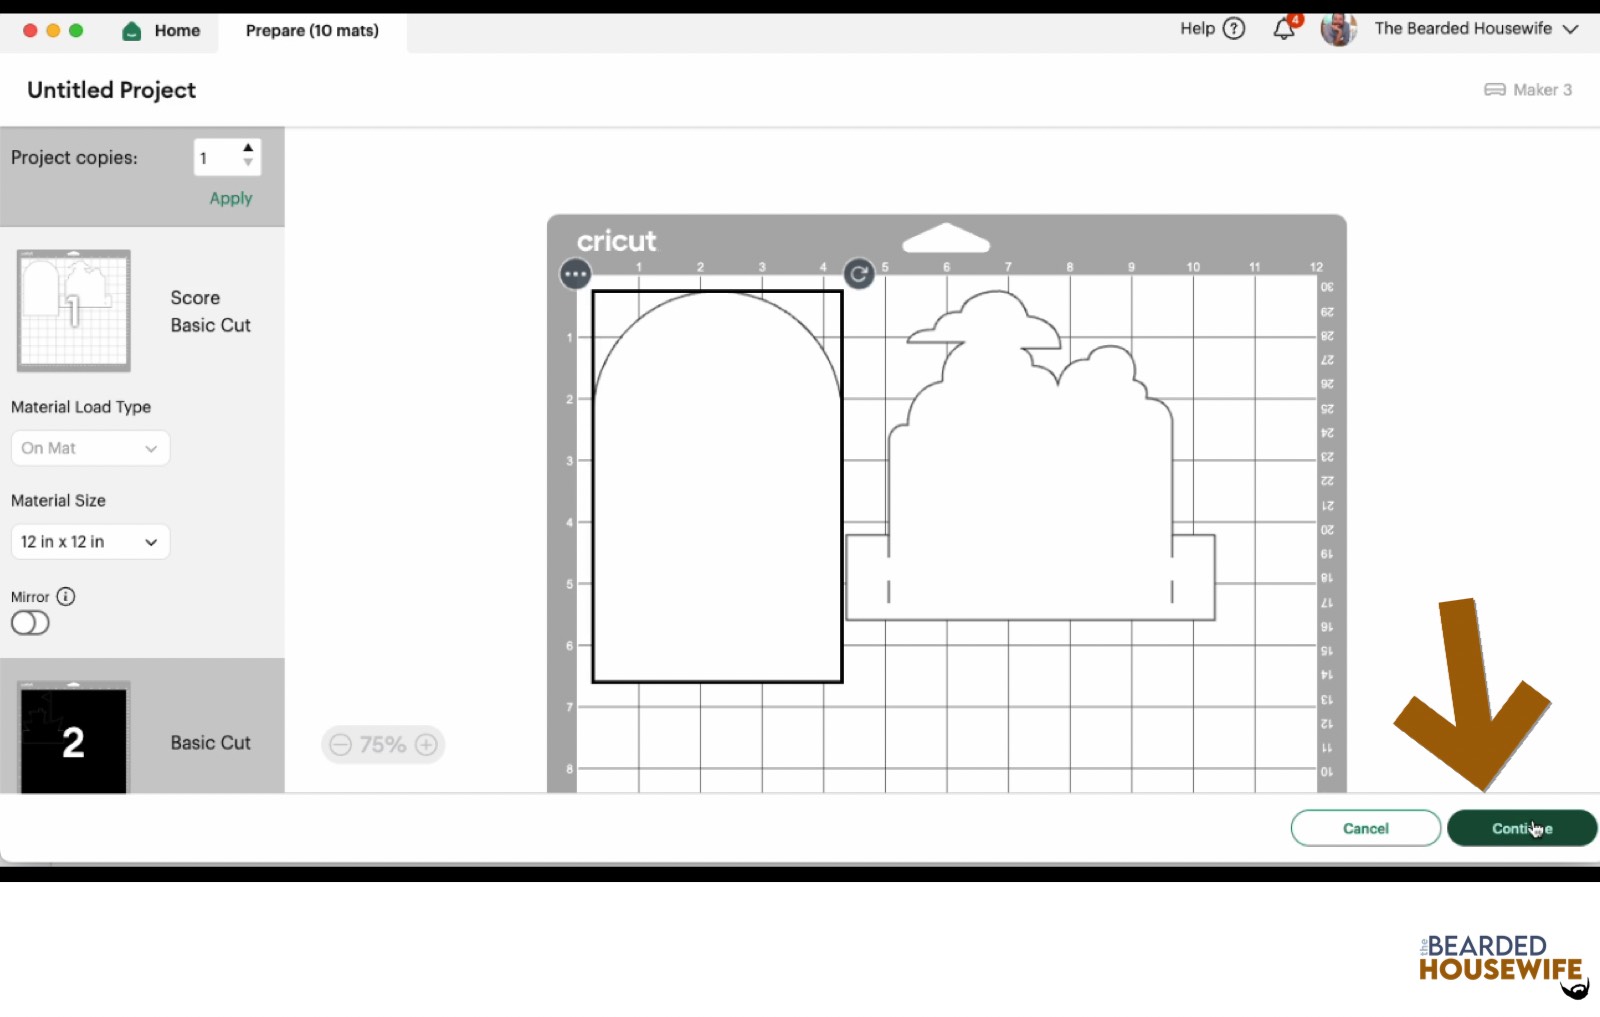The width and height of the screenshot is (1600, 1017).
Task: Select the mat 2 Basic Cut thumbnail
Action: [74, 738]
